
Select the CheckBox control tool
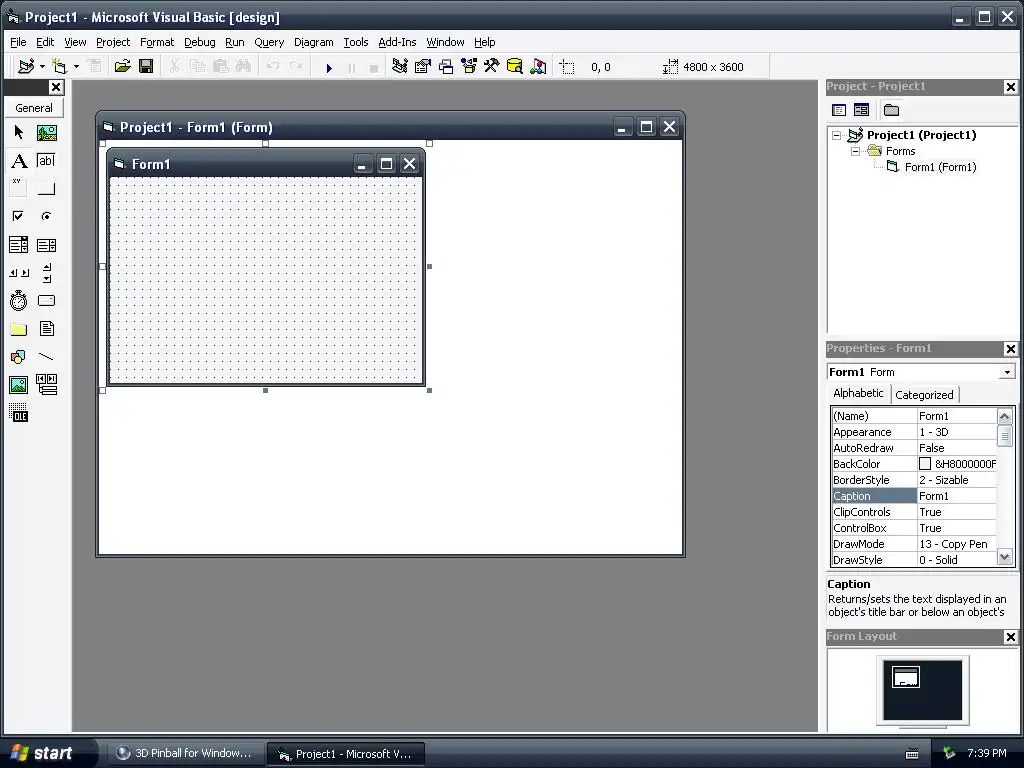[x=19, y=216]
